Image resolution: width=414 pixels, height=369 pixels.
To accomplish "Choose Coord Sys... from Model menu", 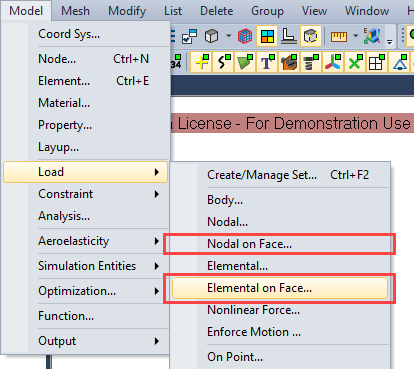I will (x=86, y=34).
